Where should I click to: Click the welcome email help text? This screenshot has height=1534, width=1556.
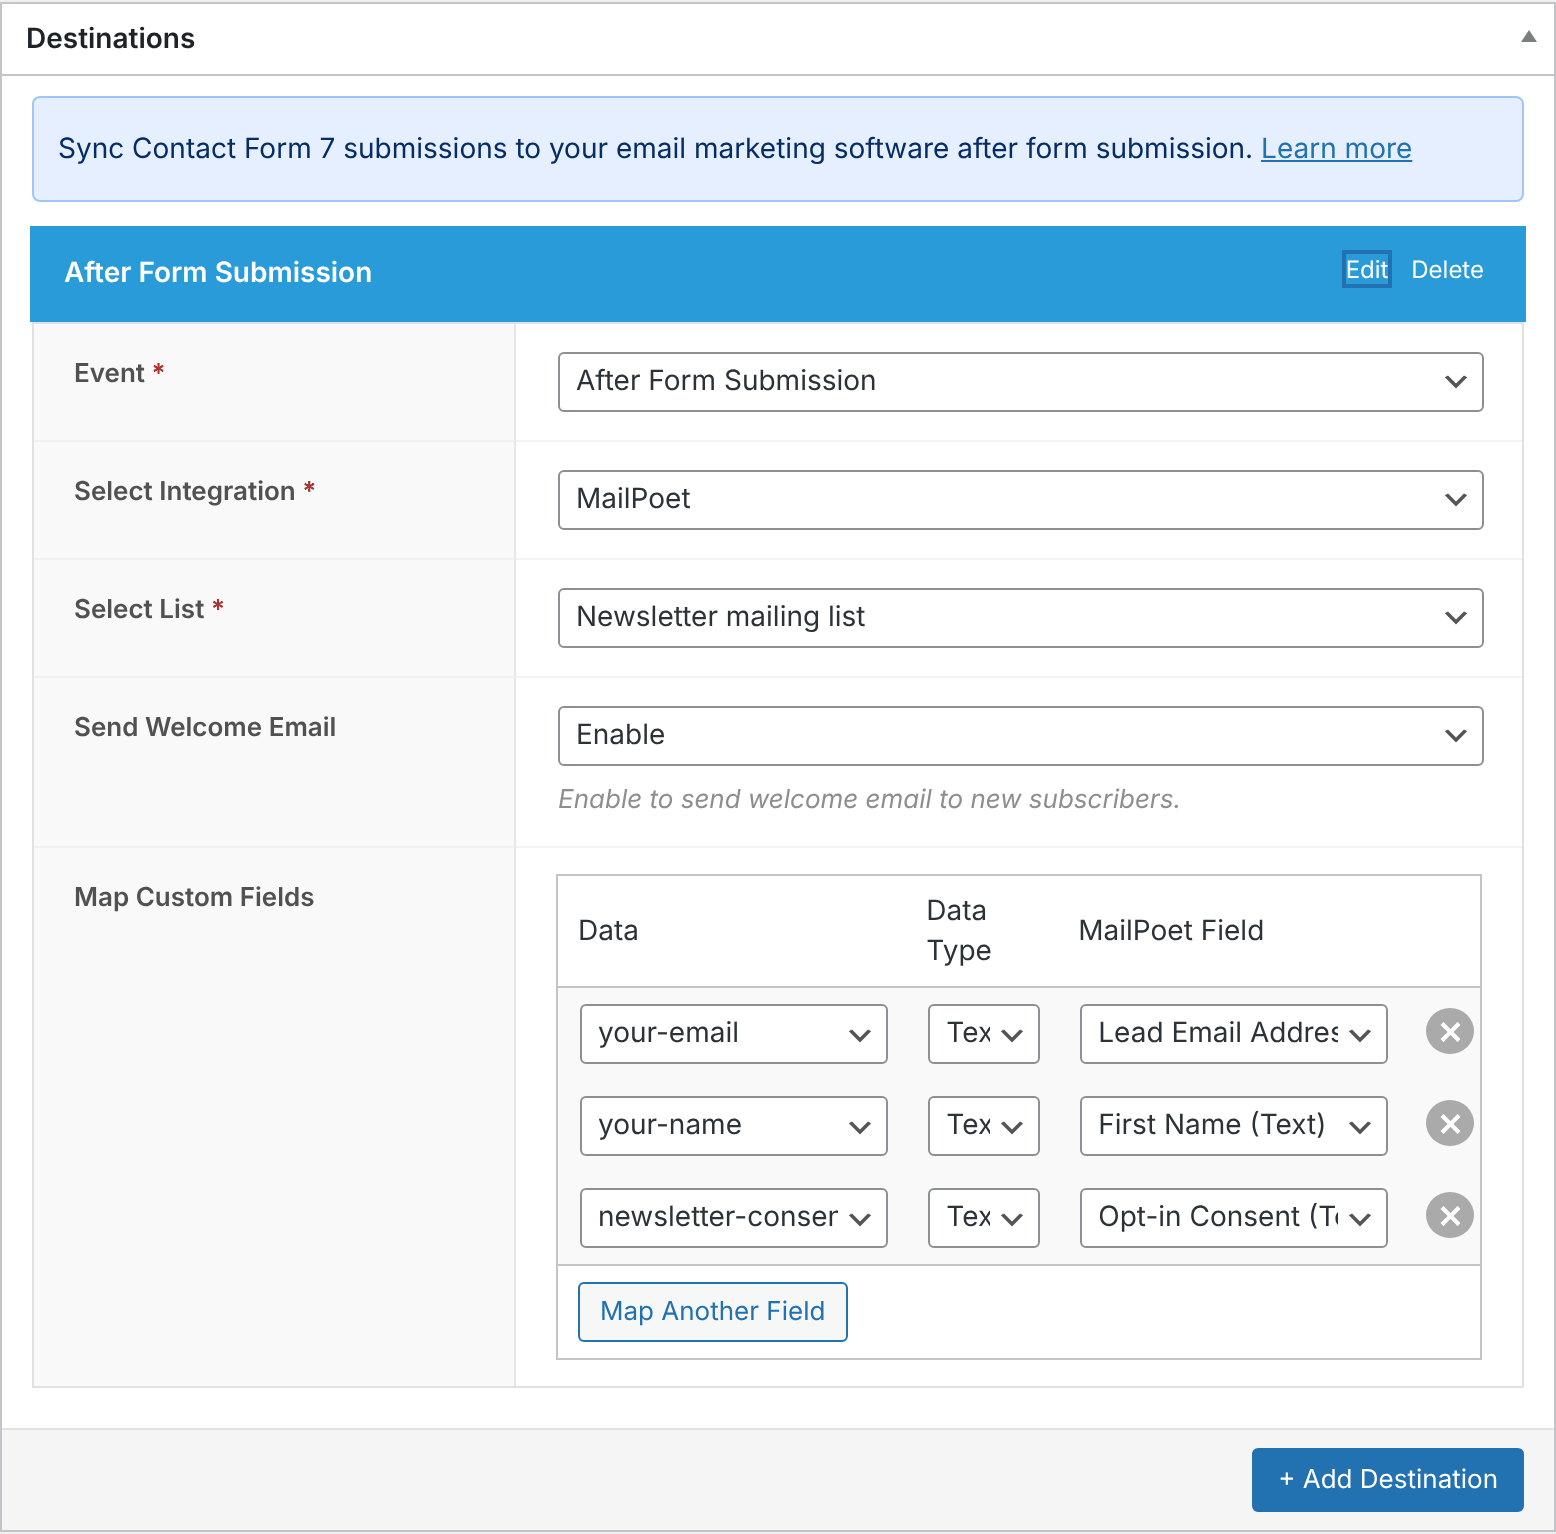point(869,799)
